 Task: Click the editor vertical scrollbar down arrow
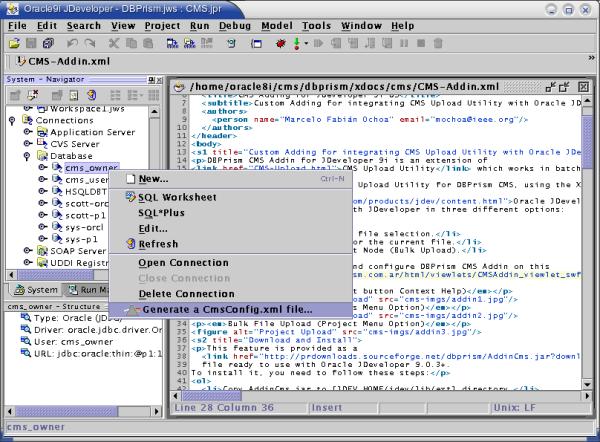[x=587, y=384]
